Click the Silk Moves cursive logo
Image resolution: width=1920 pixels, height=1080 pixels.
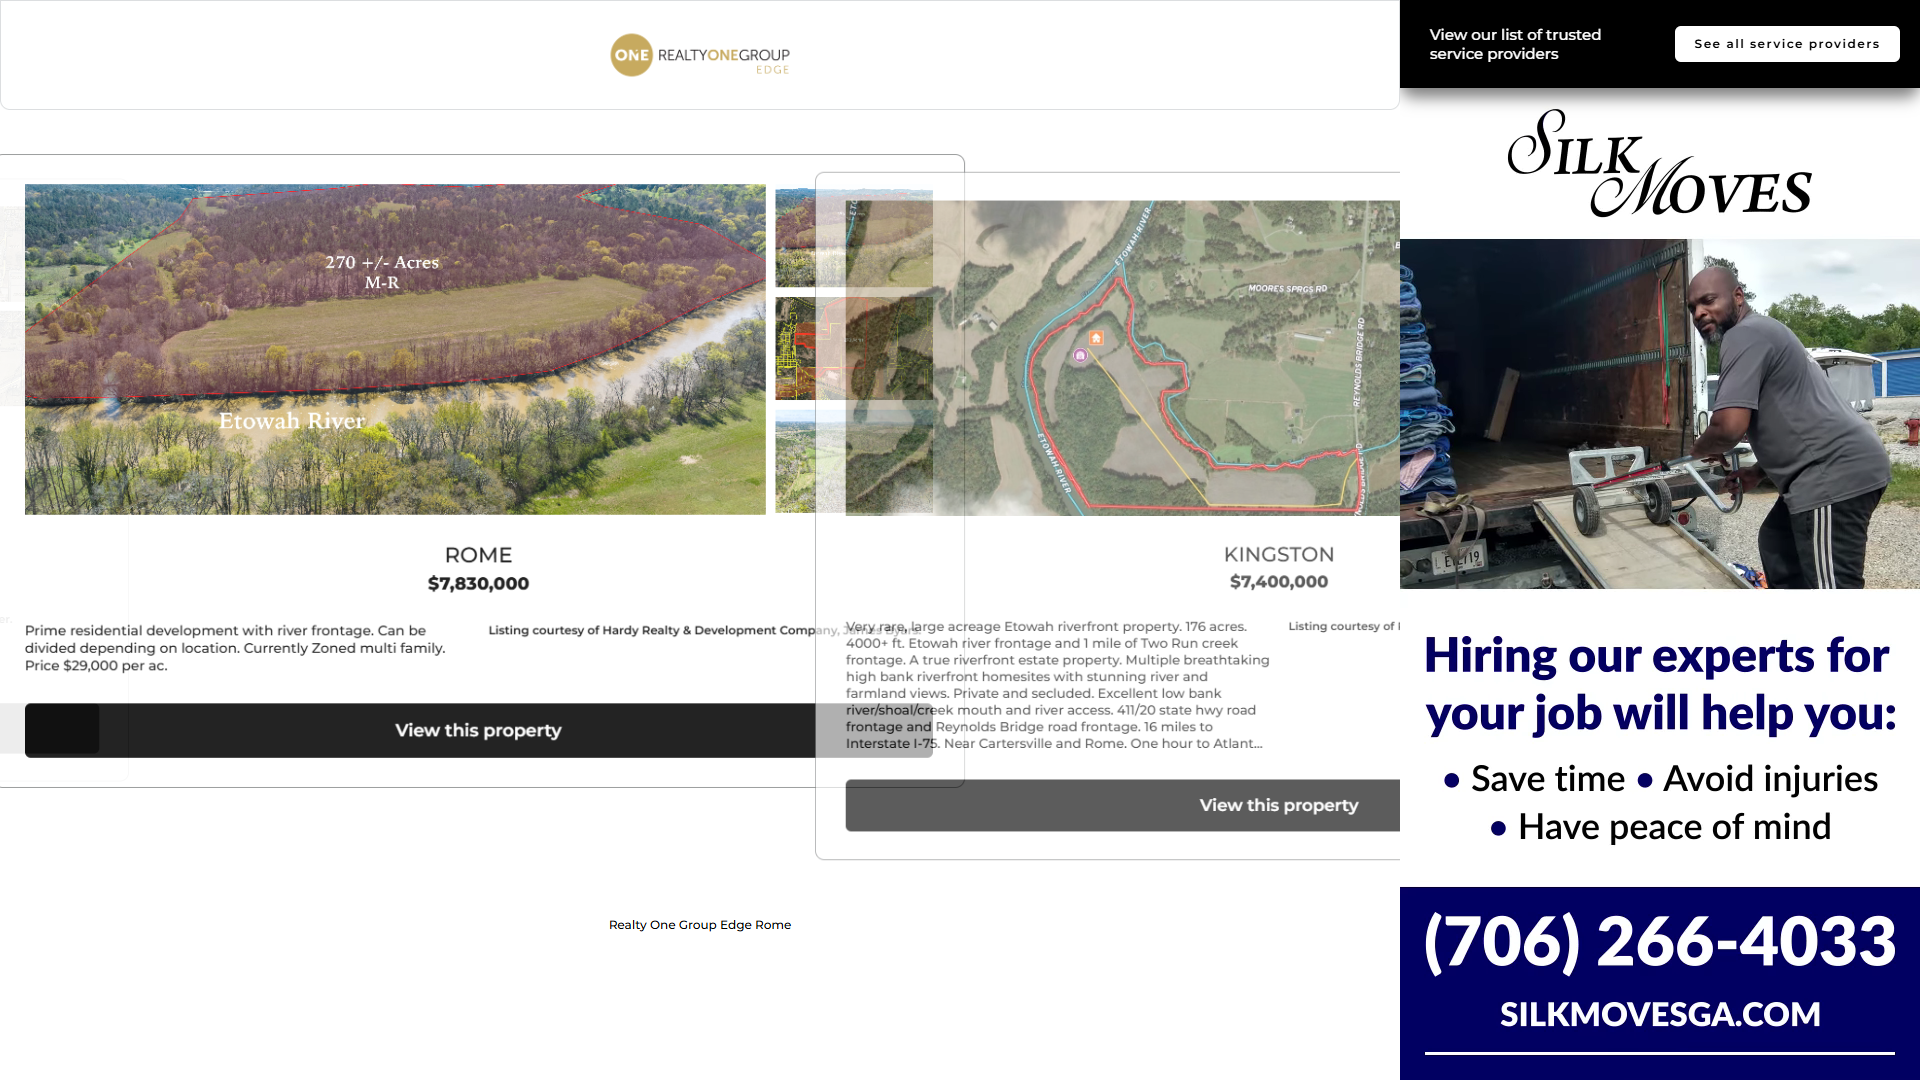(x=1659, y=165)
